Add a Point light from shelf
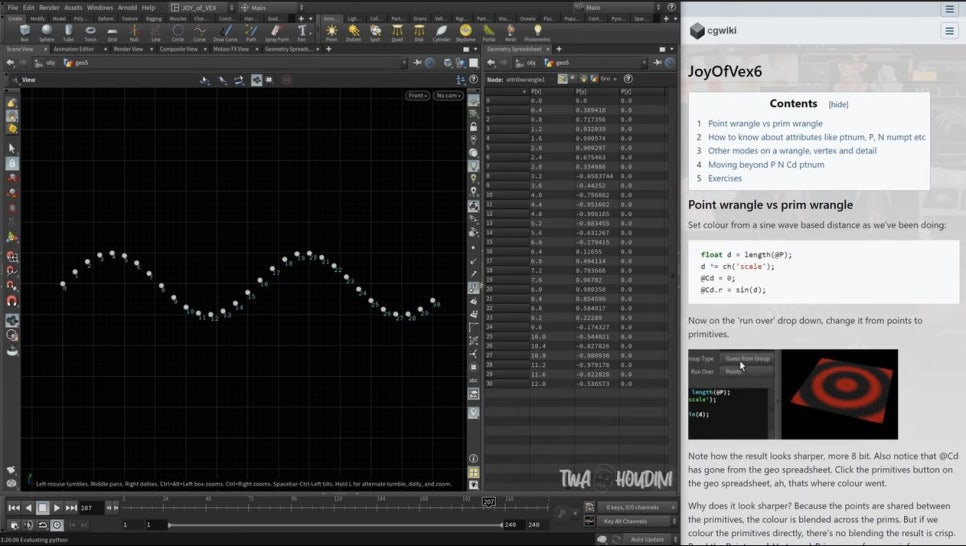 point(331,33)
